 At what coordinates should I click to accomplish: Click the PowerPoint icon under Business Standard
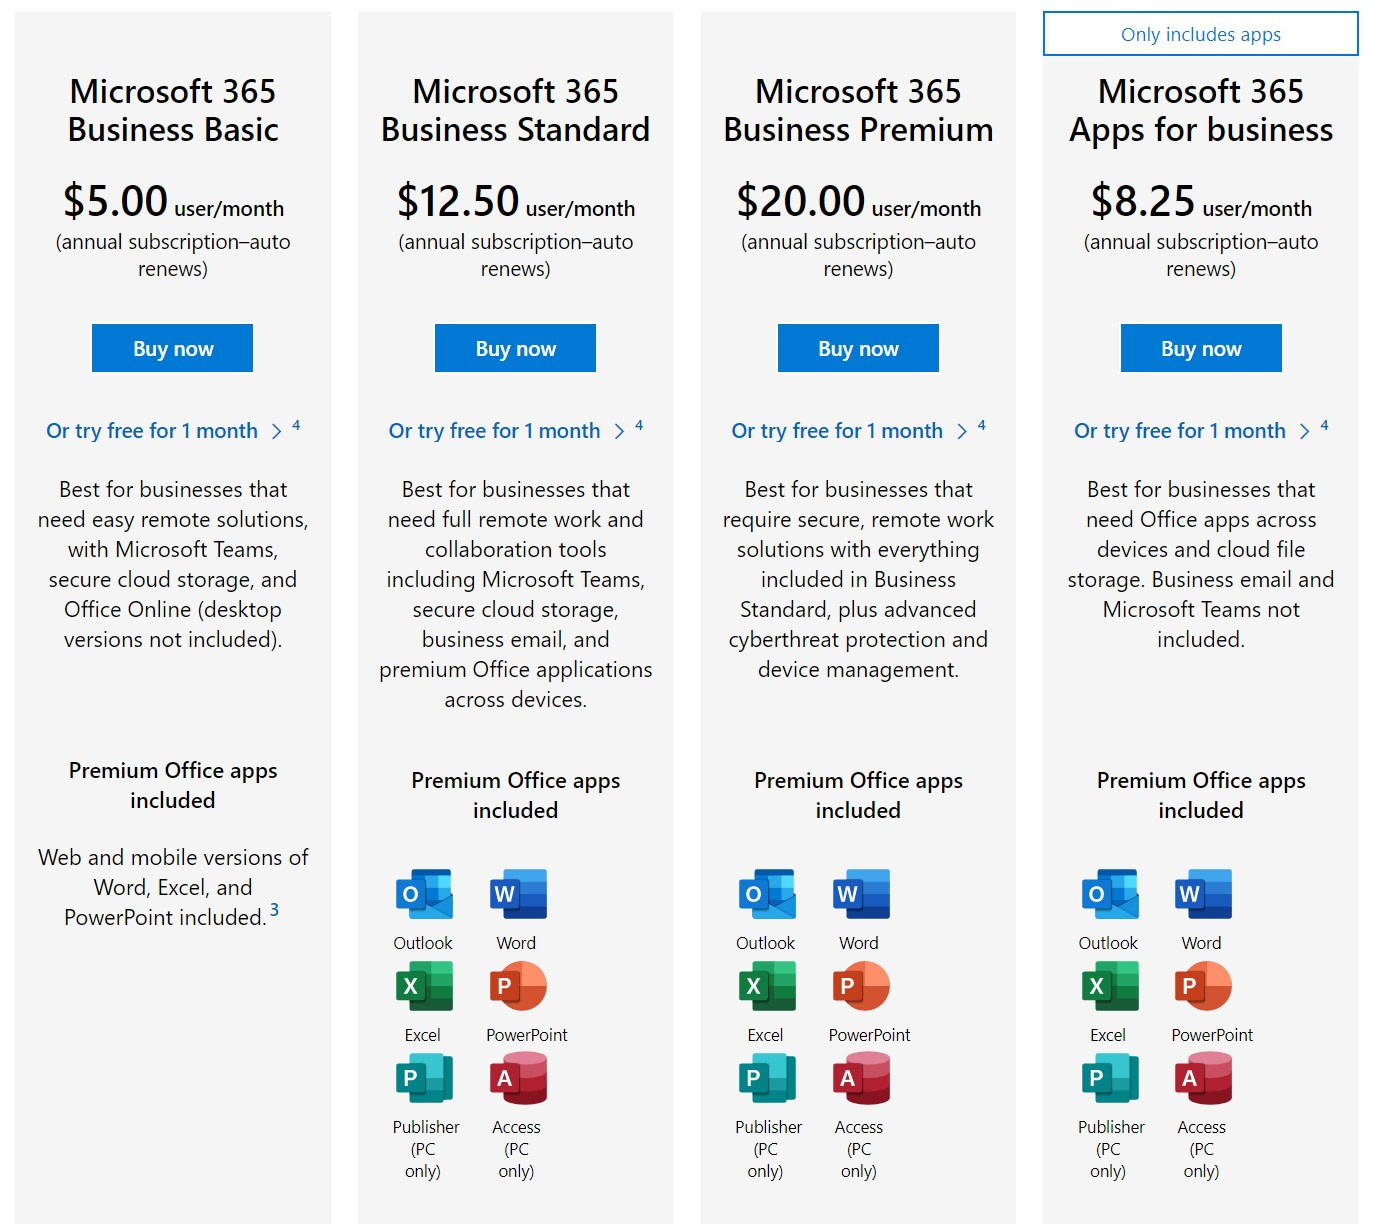(x=516, y=986)
